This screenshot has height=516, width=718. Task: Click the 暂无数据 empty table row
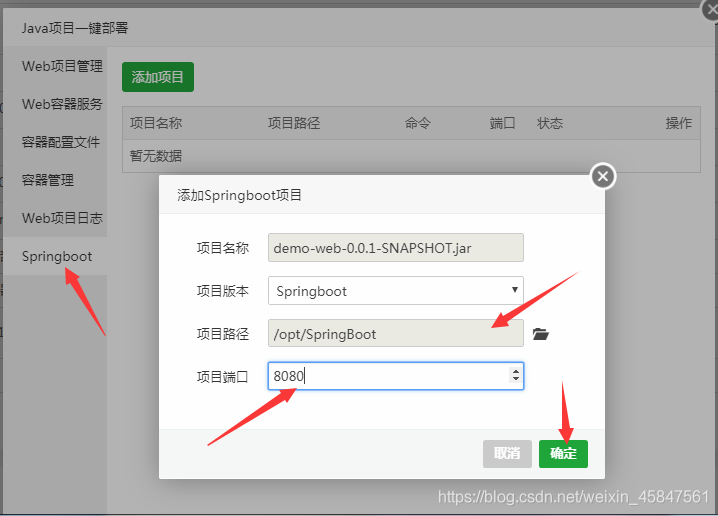click(411, 156)
